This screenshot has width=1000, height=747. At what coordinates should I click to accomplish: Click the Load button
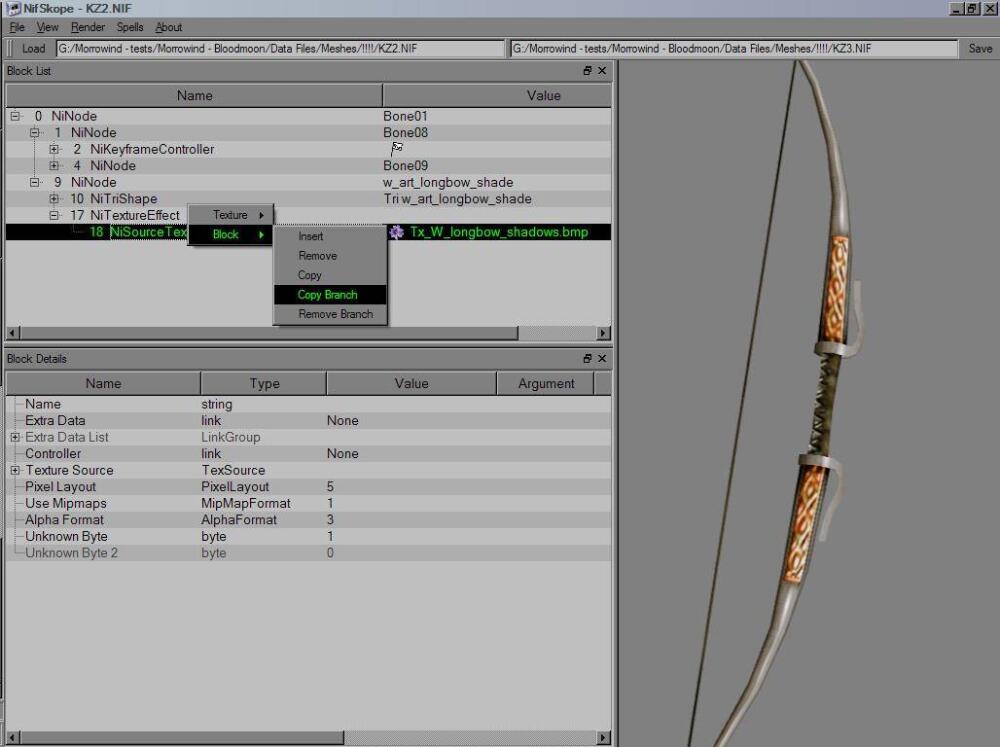point(33,48)
